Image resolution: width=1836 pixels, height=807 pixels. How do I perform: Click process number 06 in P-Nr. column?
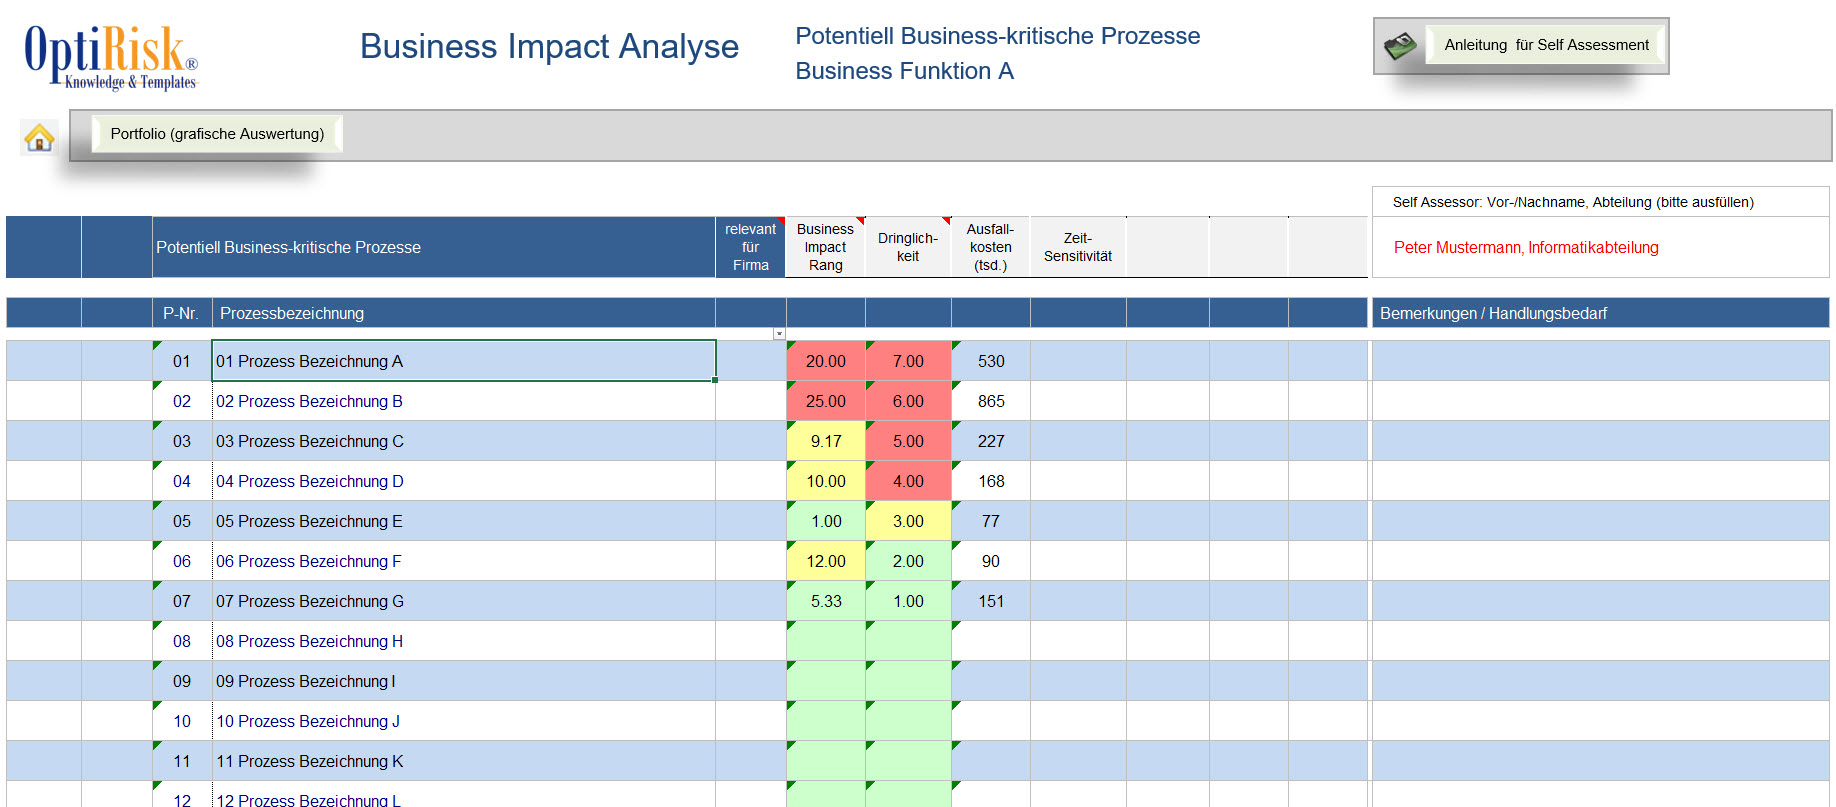tap(181, 561)
